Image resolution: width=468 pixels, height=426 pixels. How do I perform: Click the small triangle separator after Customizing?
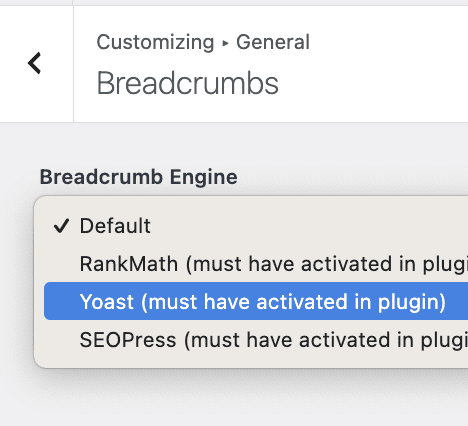[225, 43]
